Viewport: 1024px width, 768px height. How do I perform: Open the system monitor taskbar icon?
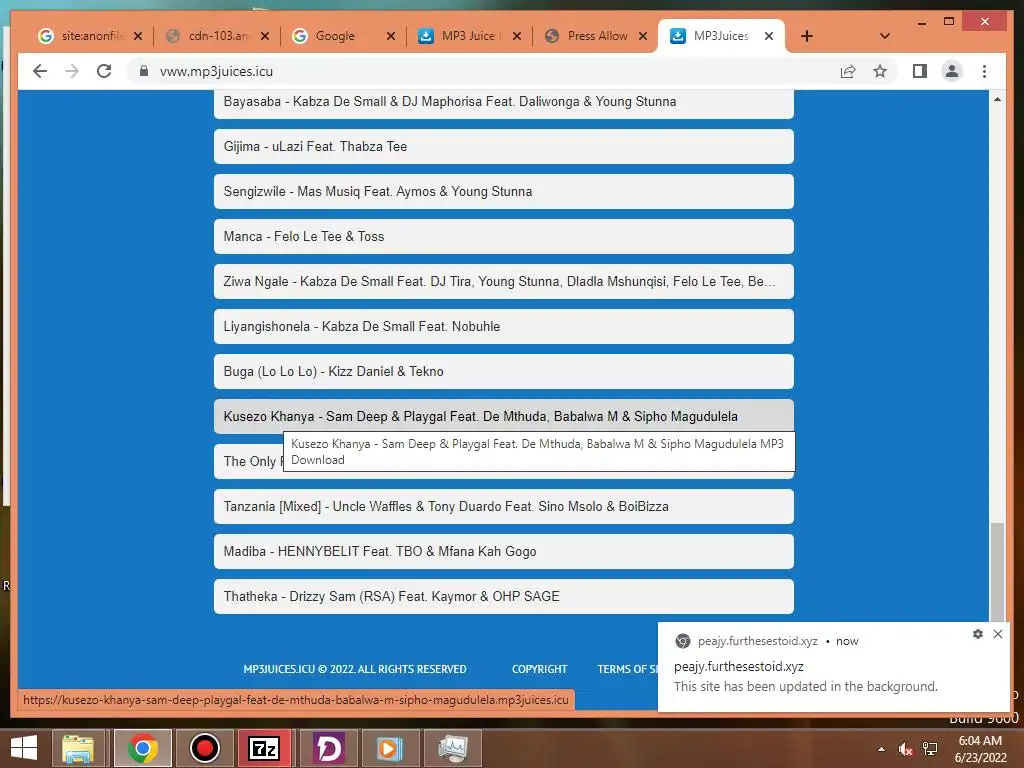coord(453,748)
